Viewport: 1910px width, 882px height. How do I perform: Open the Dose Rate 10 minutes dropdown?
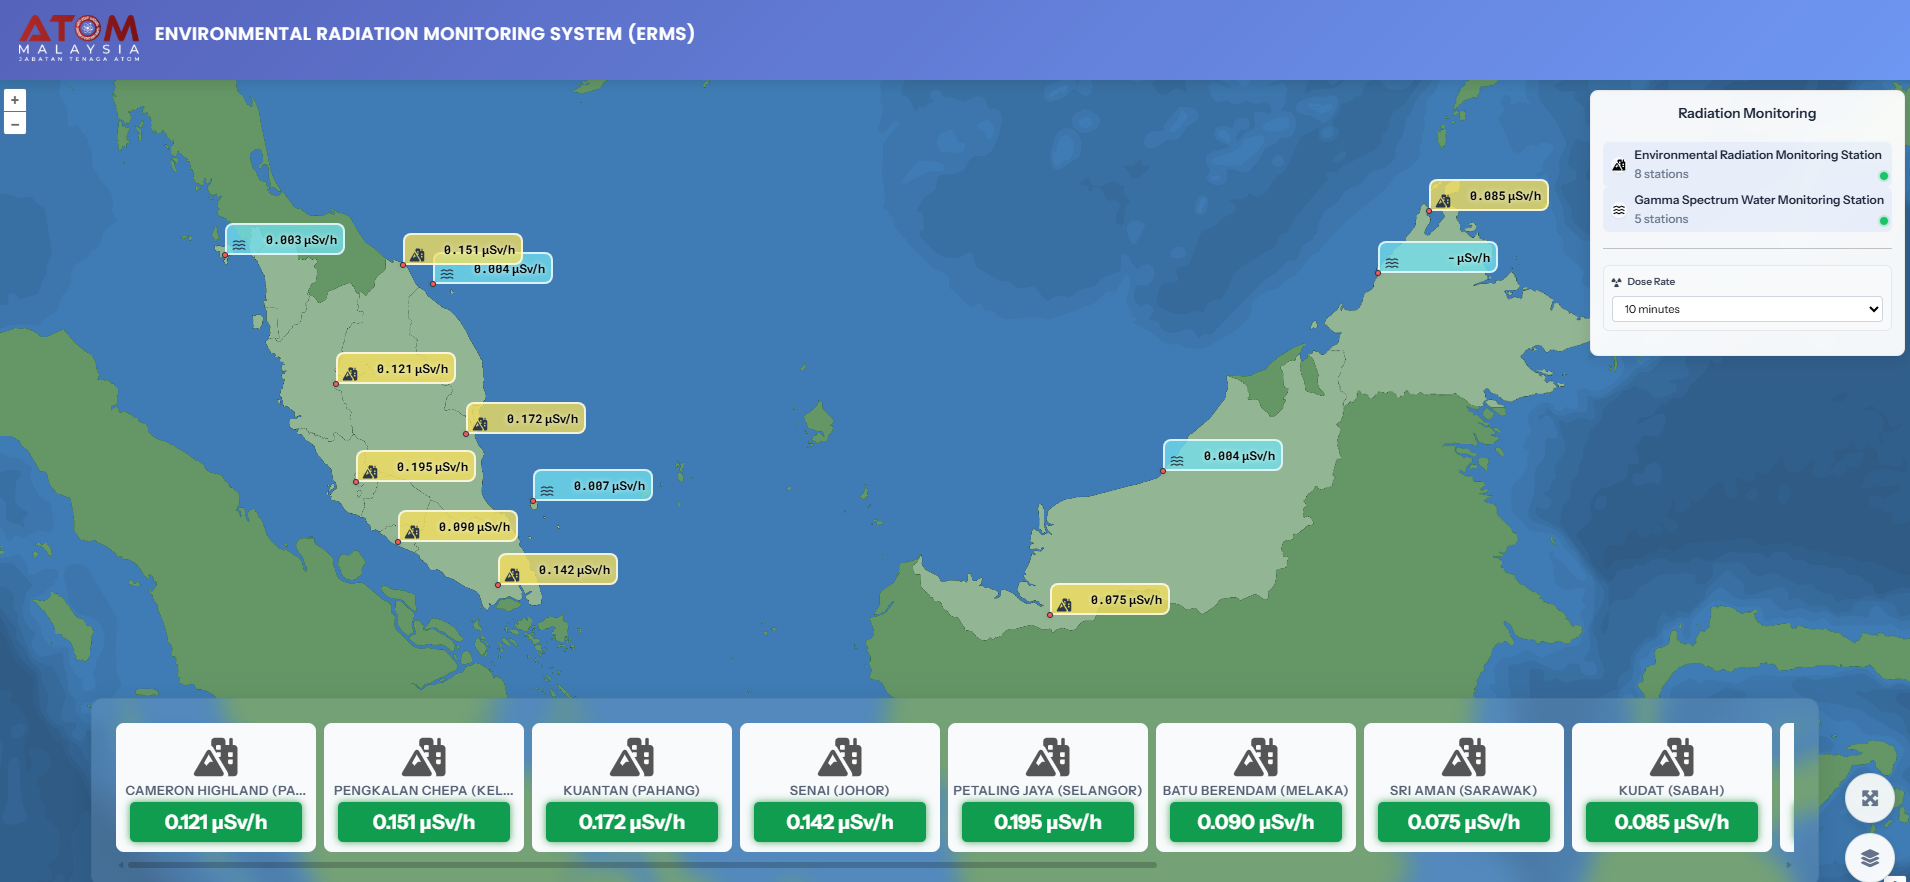tap(1746, 309)
